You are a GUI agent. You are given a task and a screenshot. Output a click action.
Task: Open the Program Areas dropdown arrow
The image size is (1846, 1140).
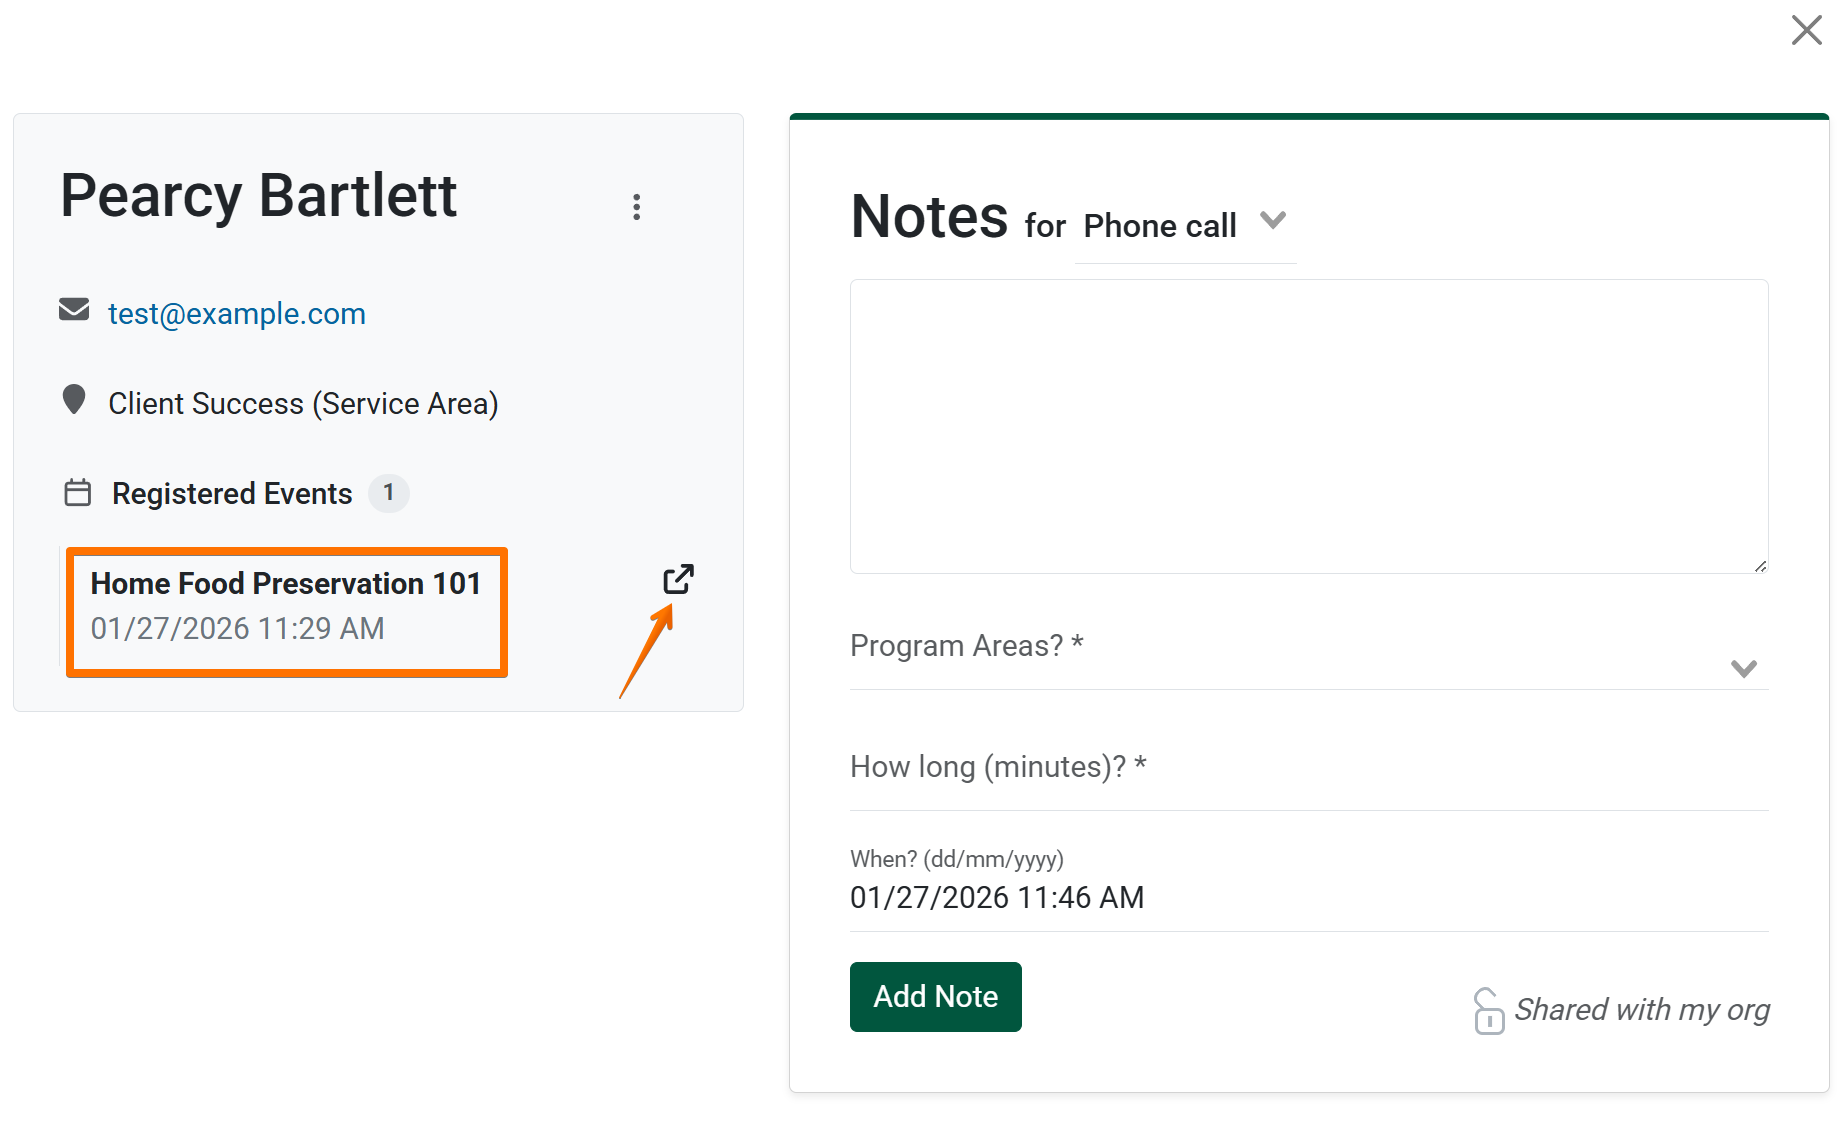point(1744,668)
